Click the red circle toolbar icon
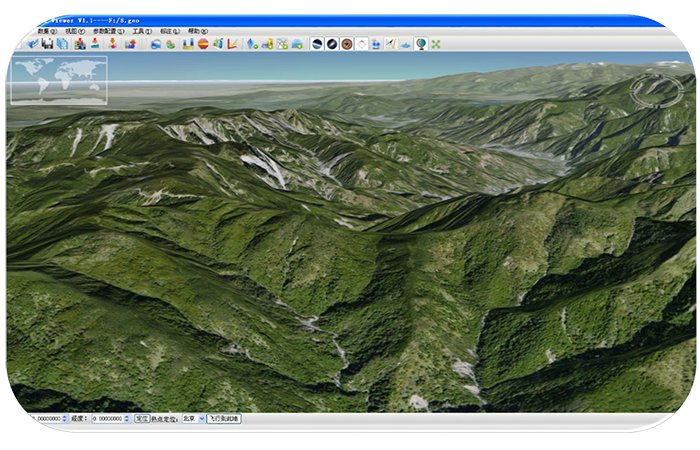 202,44
